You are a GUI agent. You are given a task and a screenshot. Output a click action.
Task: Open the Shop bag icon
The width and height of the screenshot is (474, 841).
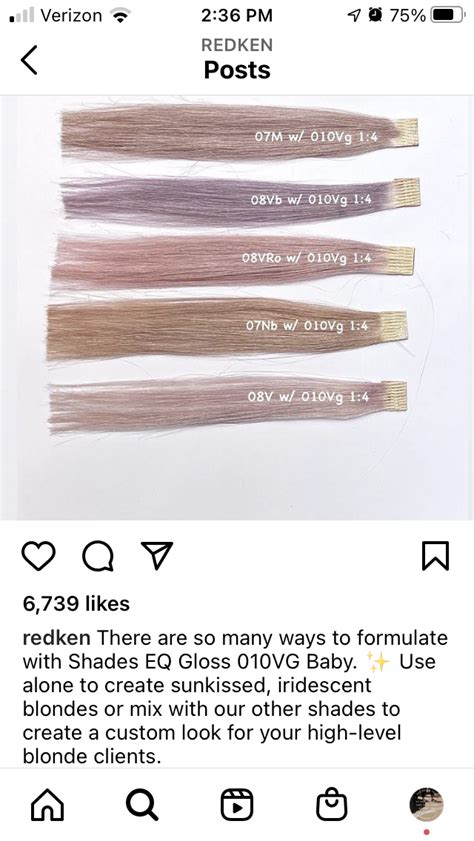[x=331, y=805]
